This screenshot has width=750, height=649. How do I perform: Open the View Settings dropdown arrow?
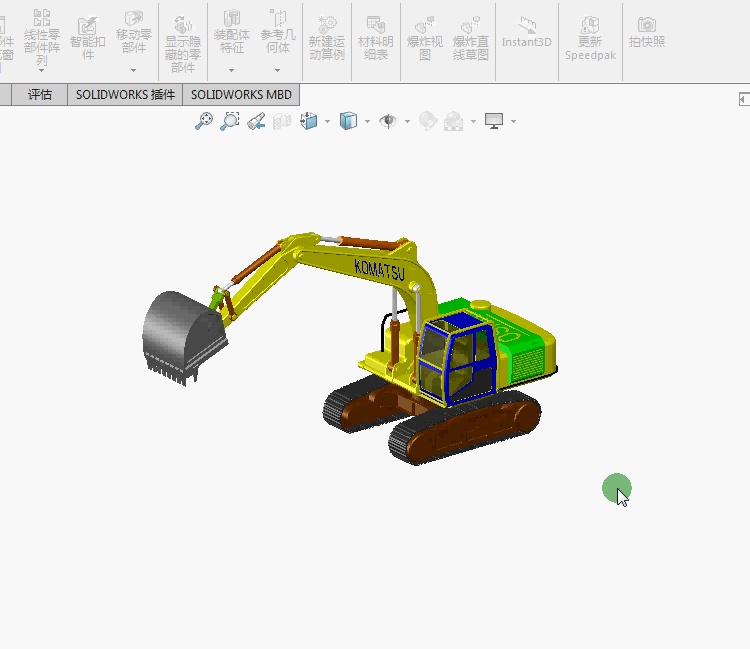click(514, 121)
